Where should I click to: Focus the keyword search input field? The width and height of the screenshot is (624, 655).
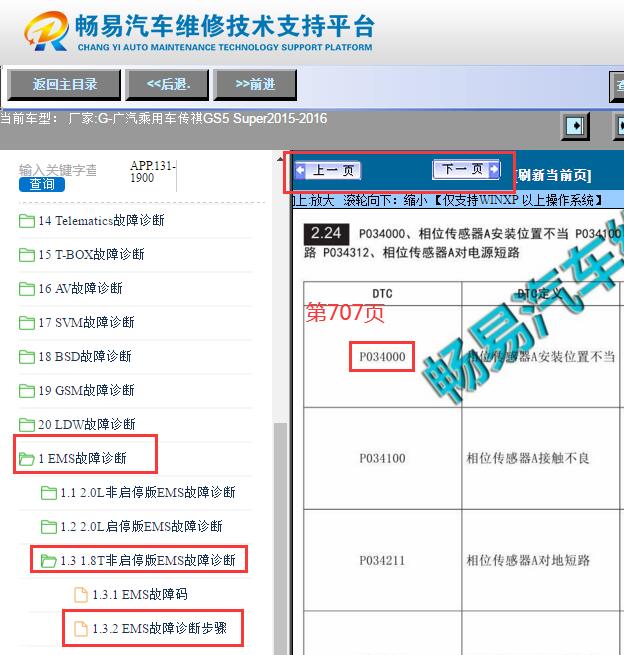click(58, 170)
